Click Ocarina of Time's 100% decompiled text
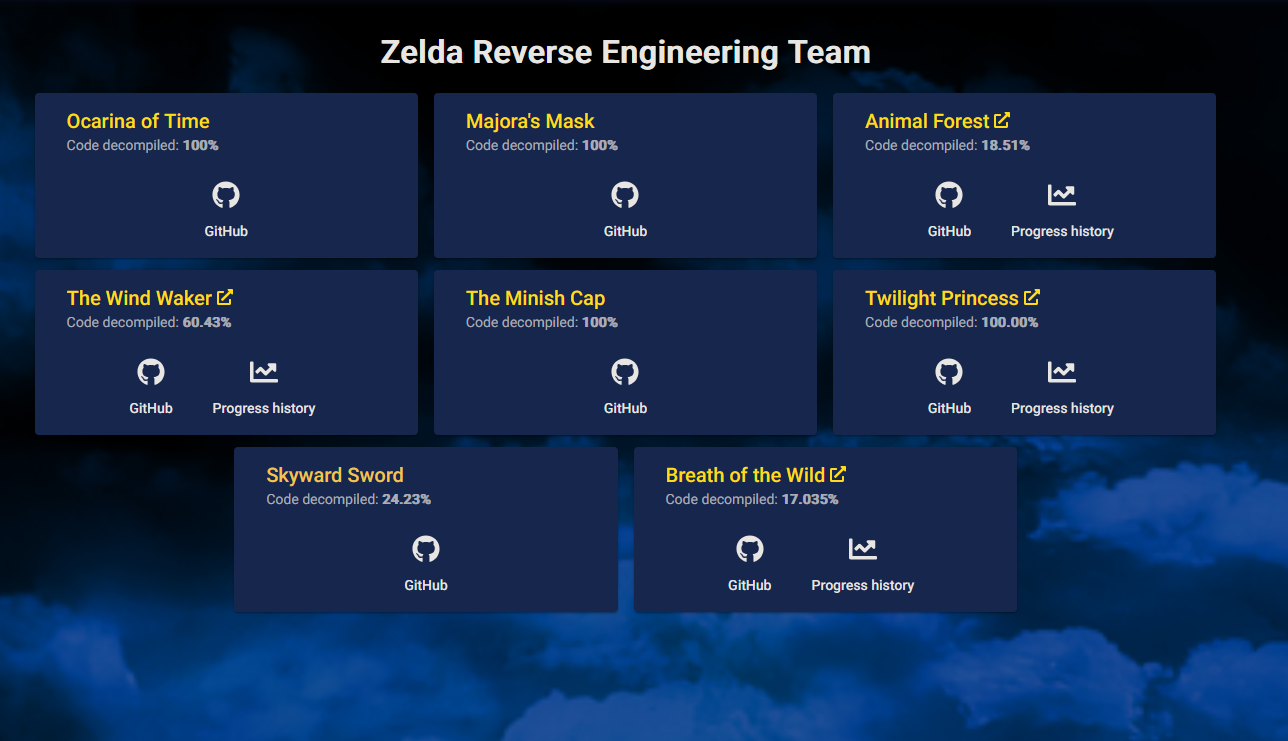The height and width of the screenshot is (741, 1288). (200, 145)
